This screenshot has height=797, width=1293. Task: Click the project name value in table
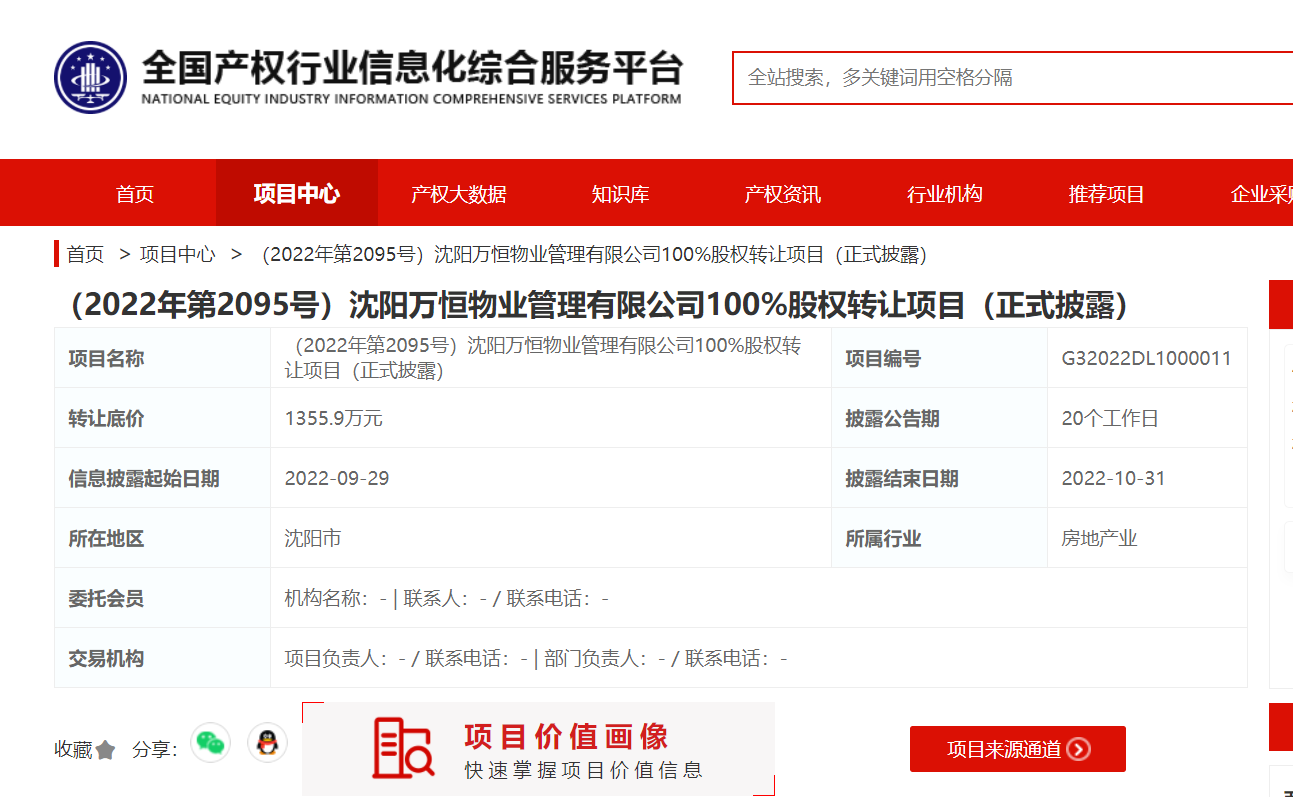pos(543,358)
